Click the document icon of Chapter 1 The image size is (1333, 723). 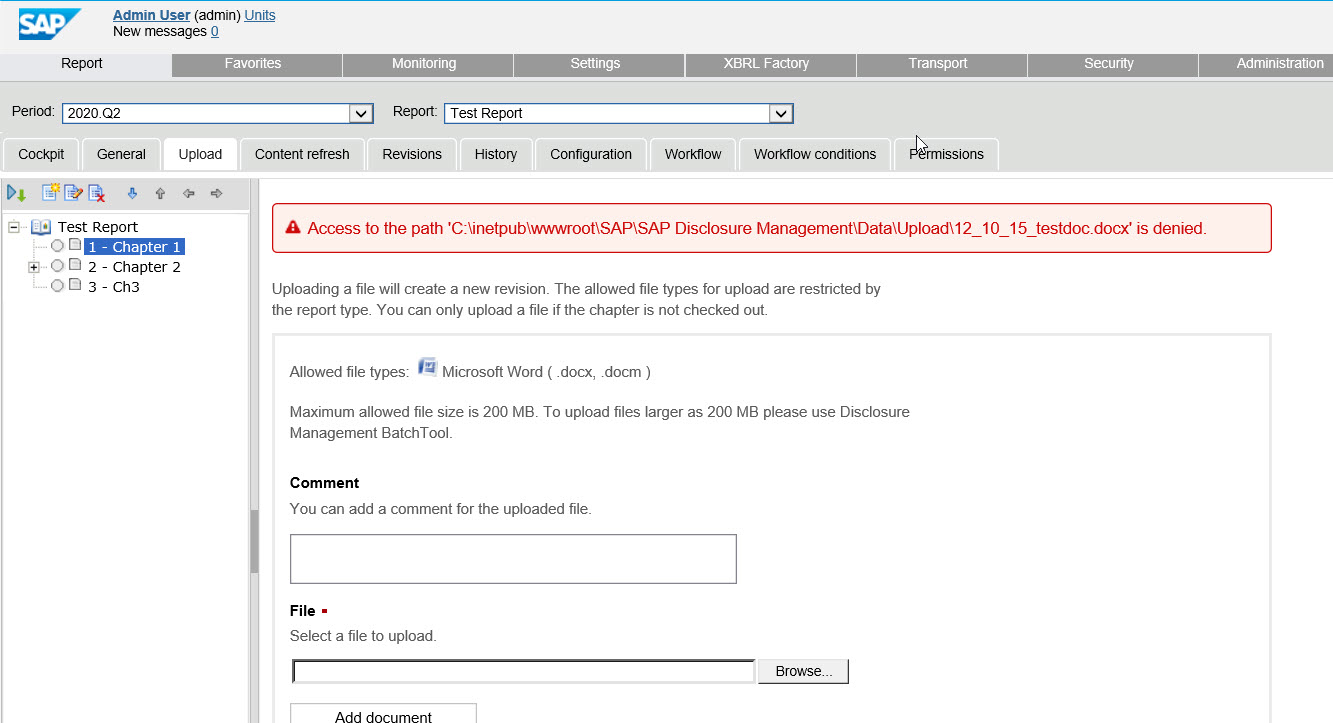tap(75, 246)
